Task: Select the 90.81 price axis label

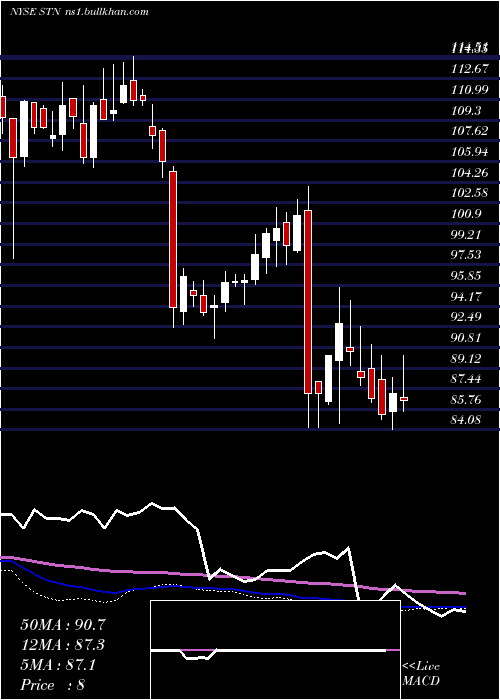Action: (x=466, y=338)
